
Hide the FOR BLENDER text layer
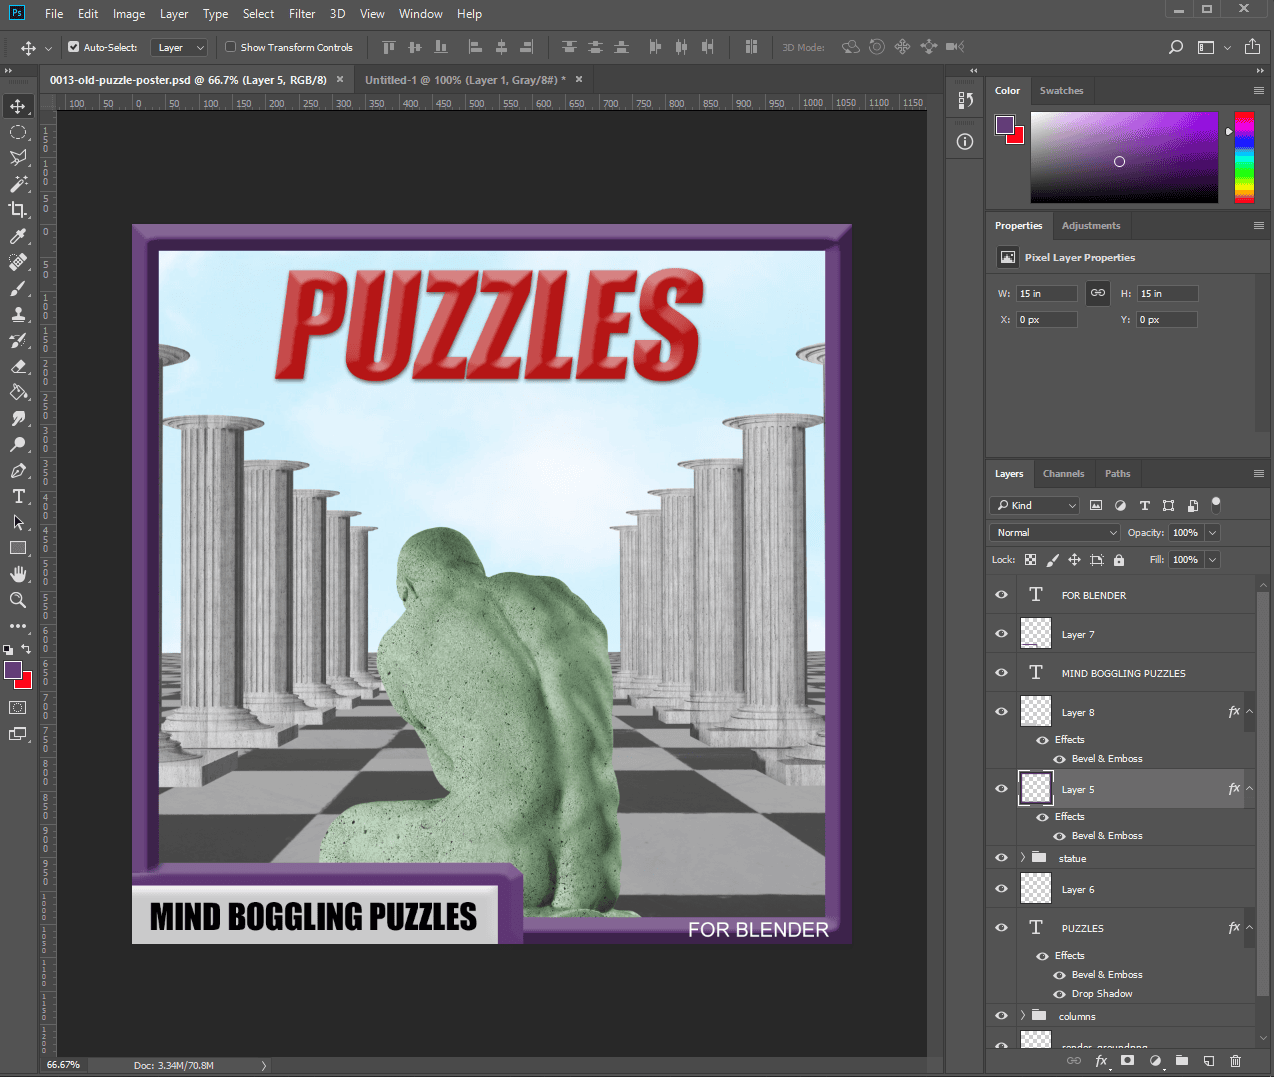coord(1001,595)
